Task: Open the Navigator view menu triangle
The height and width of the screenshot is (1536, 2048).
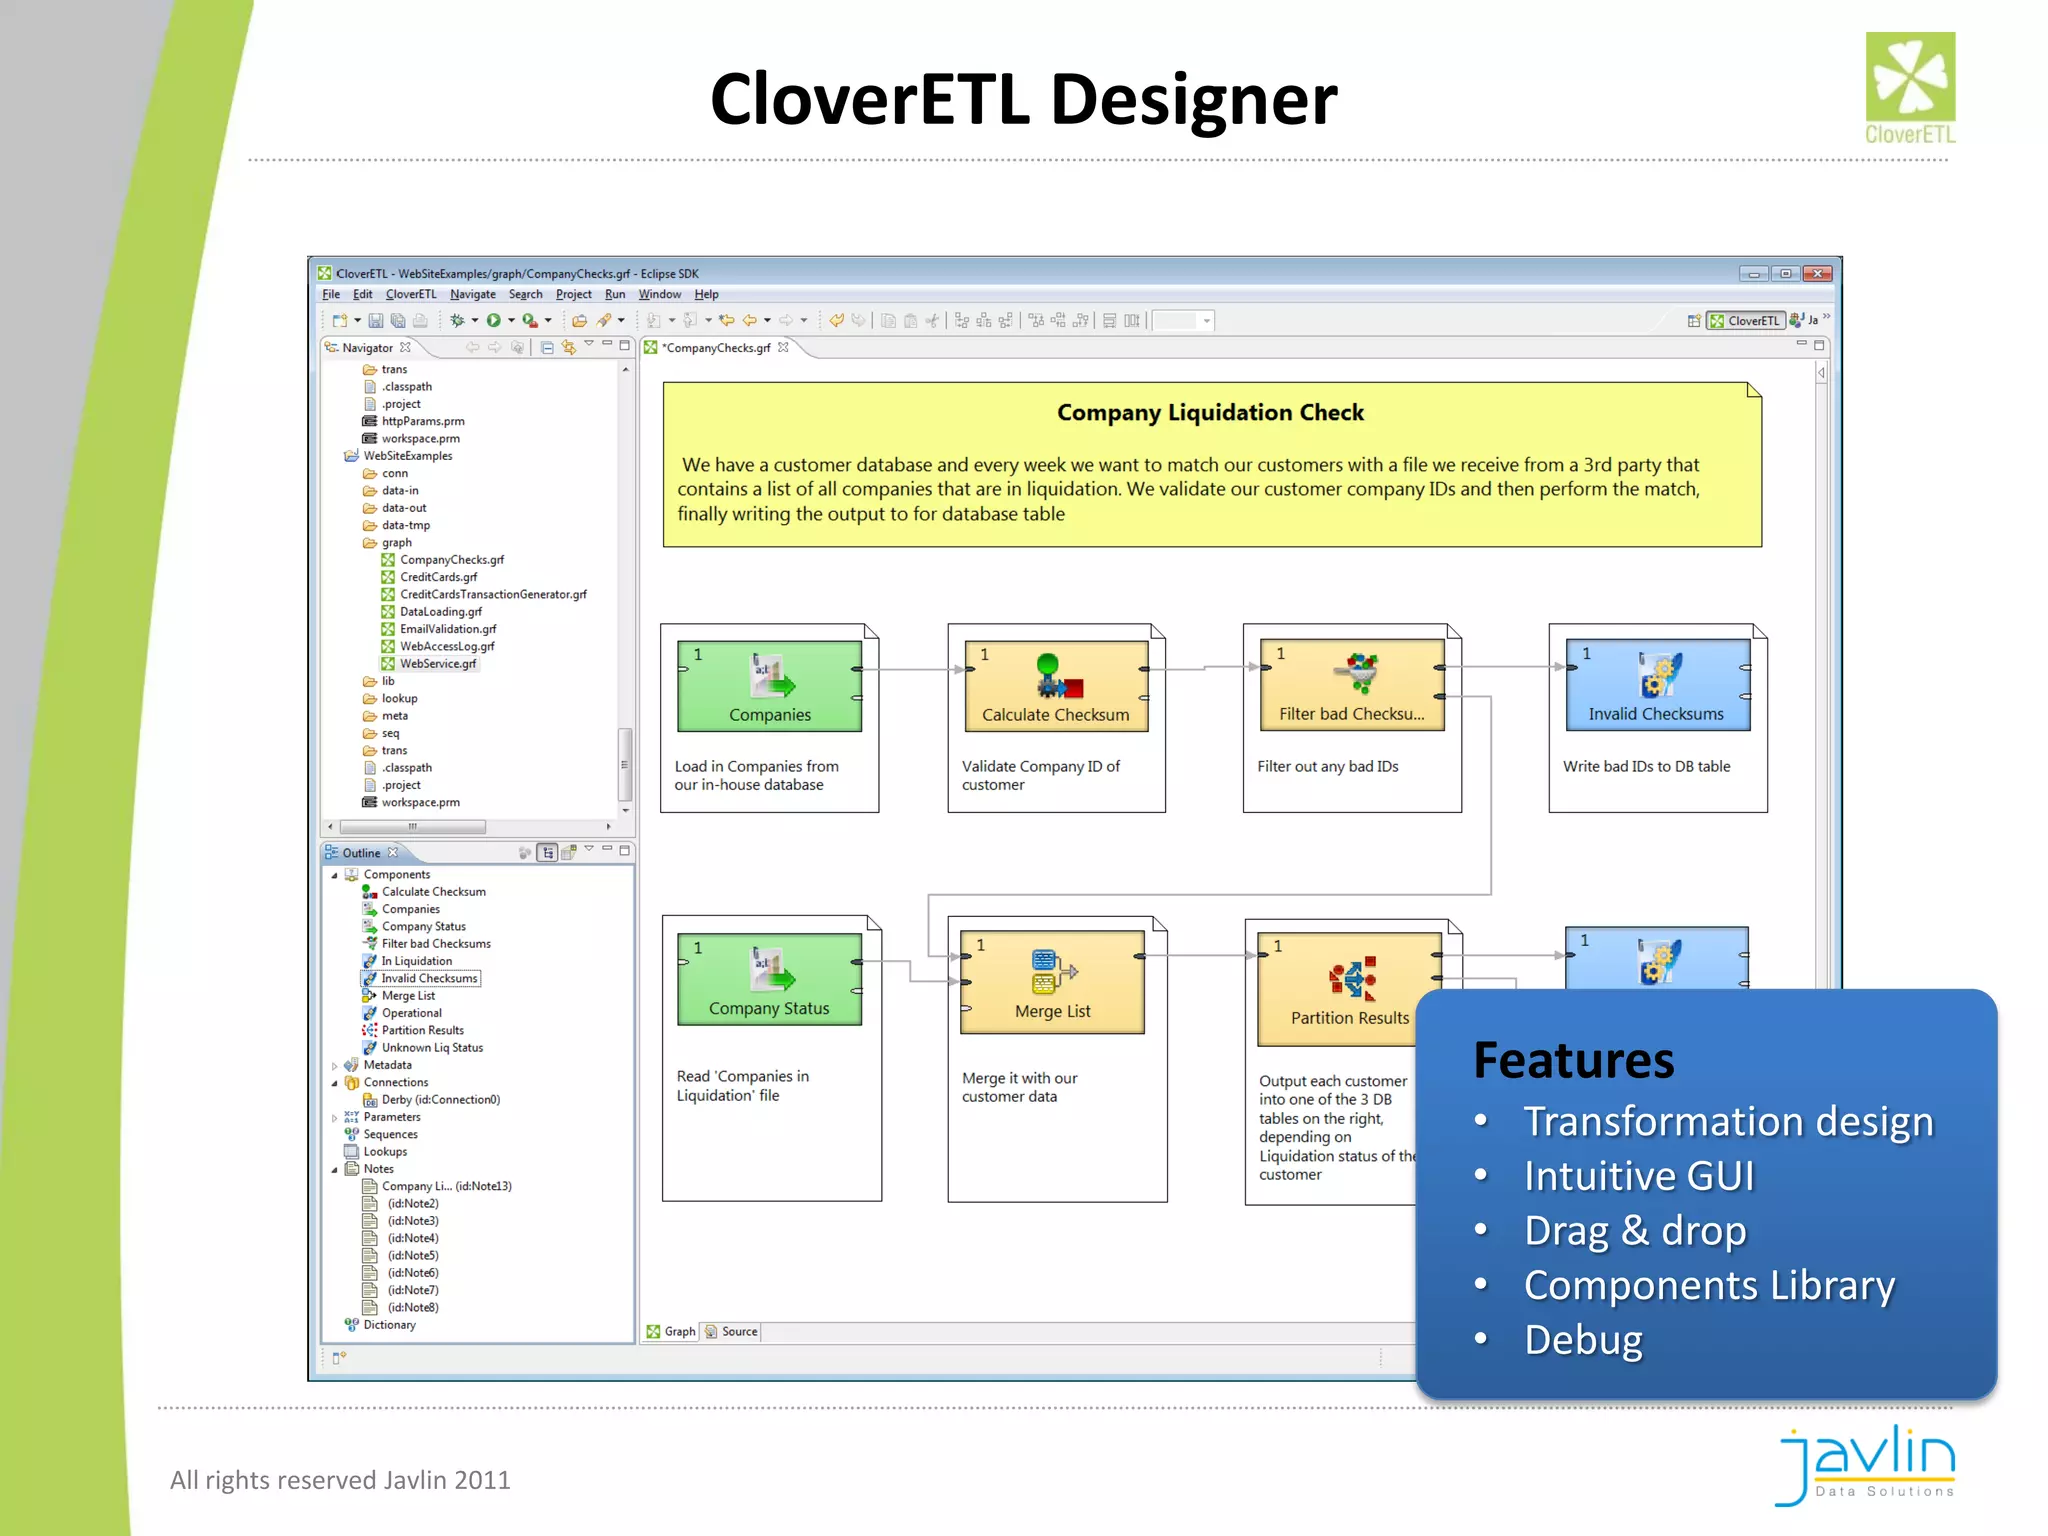Action: point(589,345)
